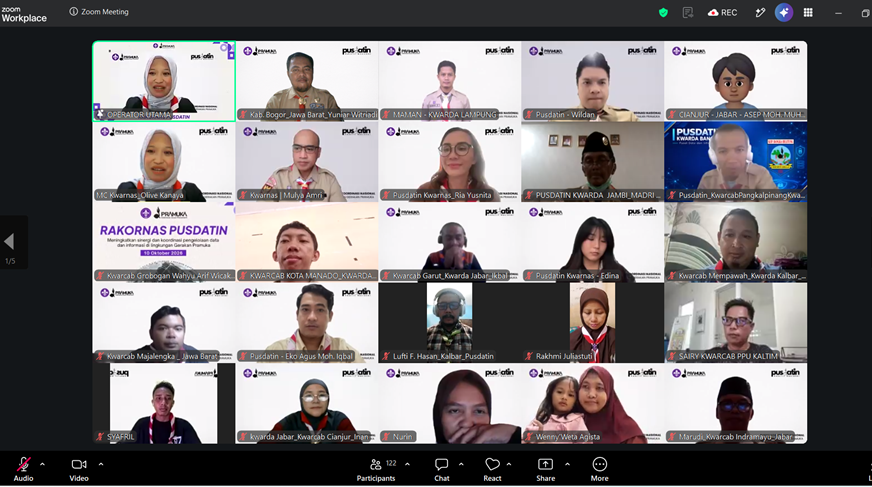Expand the Share options caret
This screenshot has height=487, width=872.
pyautogui.click(x=567, y=464)
